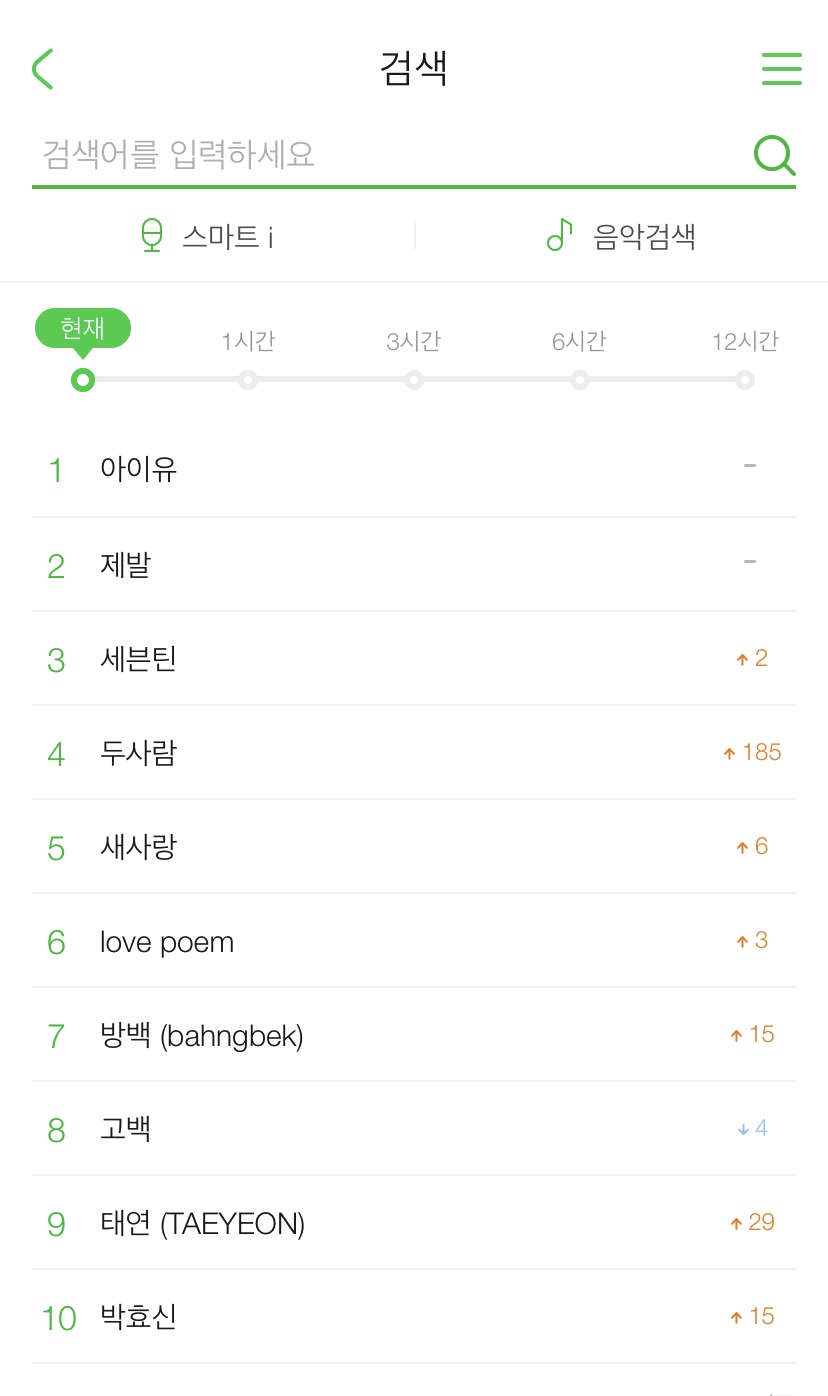The height and width of the screenshot is (1396, 828).
Task: Select the keyword love poem
Action: pyautogui.click(x=167, y=942)
